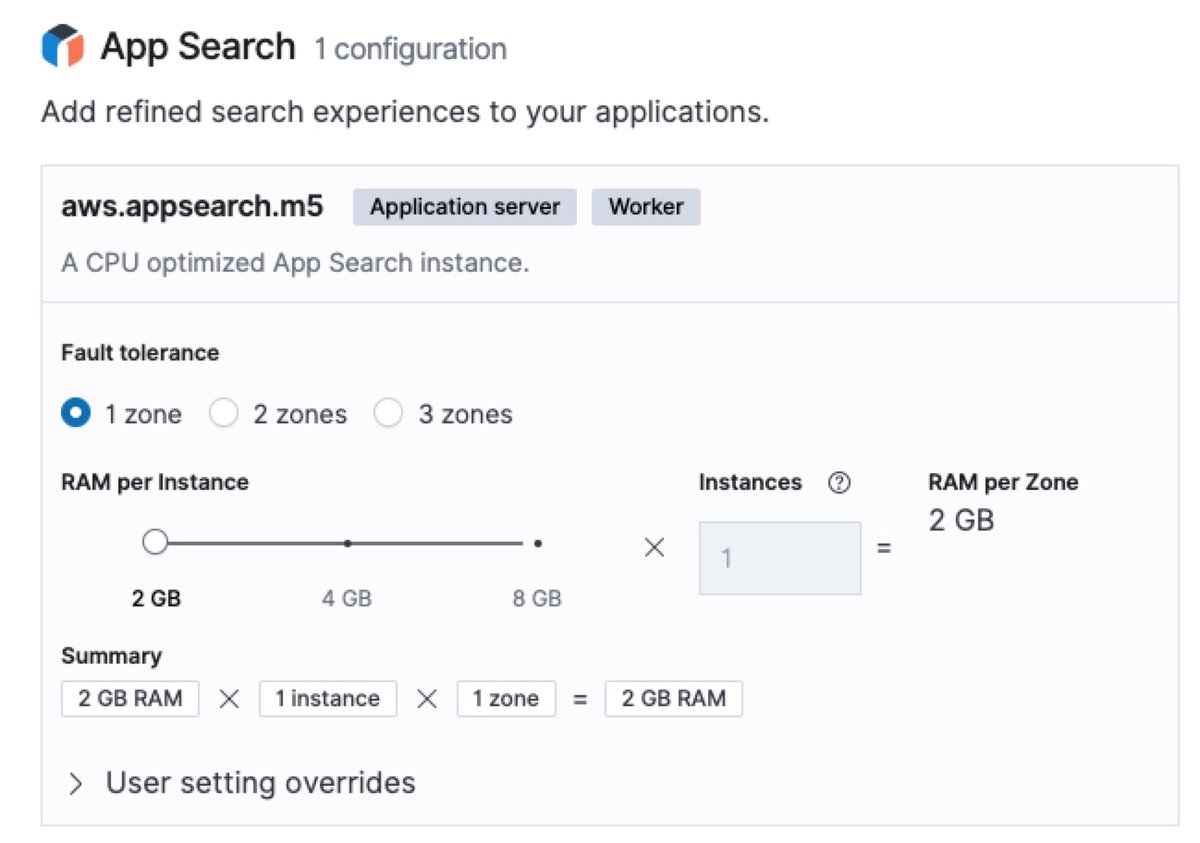The width and height of the screenshot is (1200, 843).
Task: Click the chevron beside User setting overrides
Action: 76,783
